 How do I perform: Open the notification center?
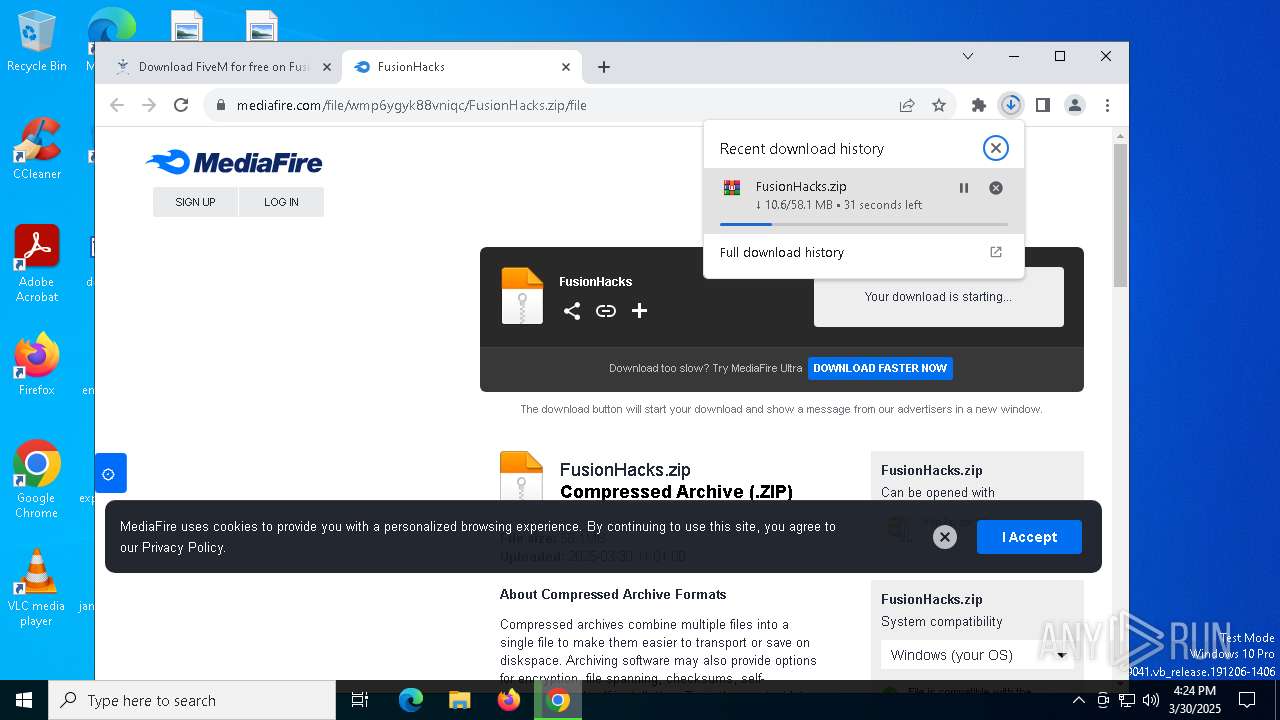pos(1247,700)
